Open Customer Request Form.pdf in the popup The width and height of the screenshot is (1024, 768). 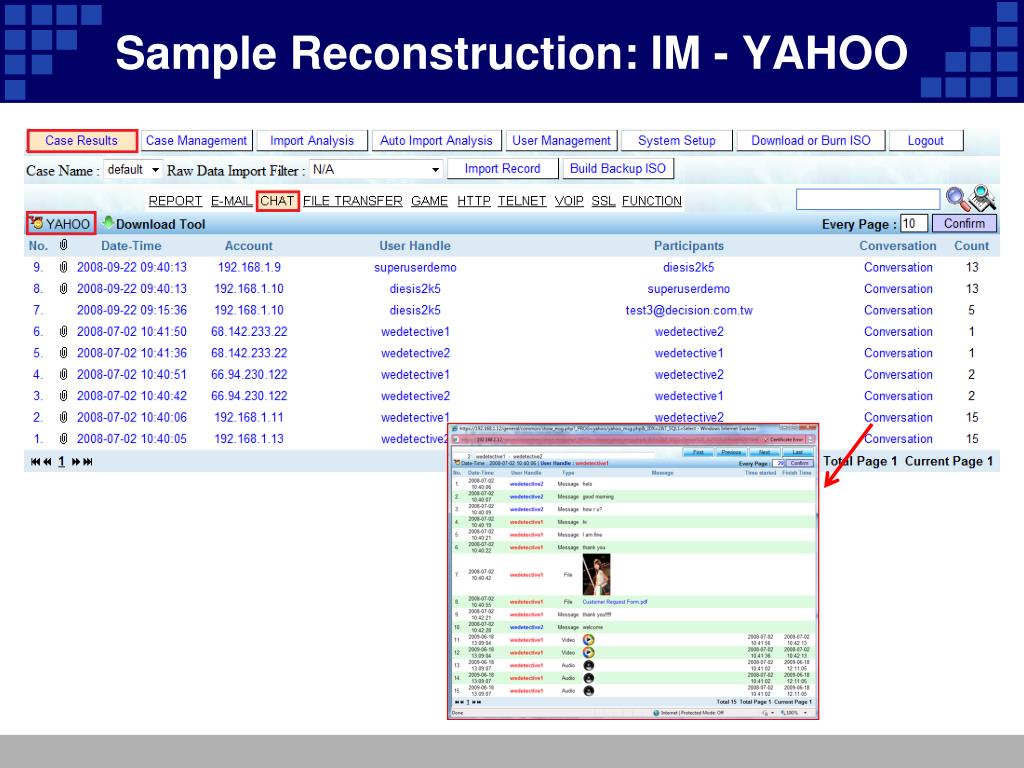pyautogui.click(x=615, y=602)
